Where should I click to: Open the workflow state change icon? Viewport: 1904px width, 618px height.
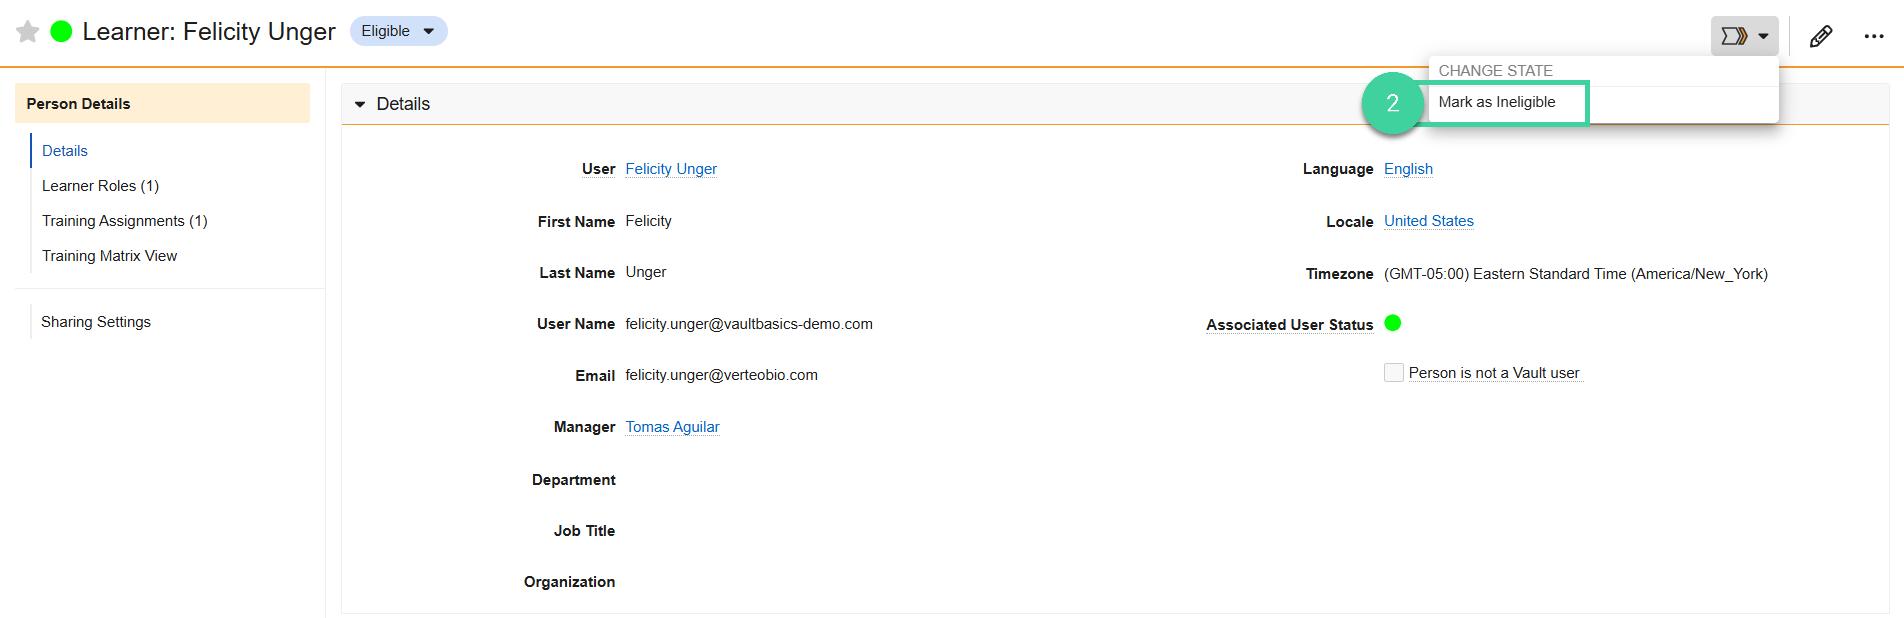tap(1734, 36)
